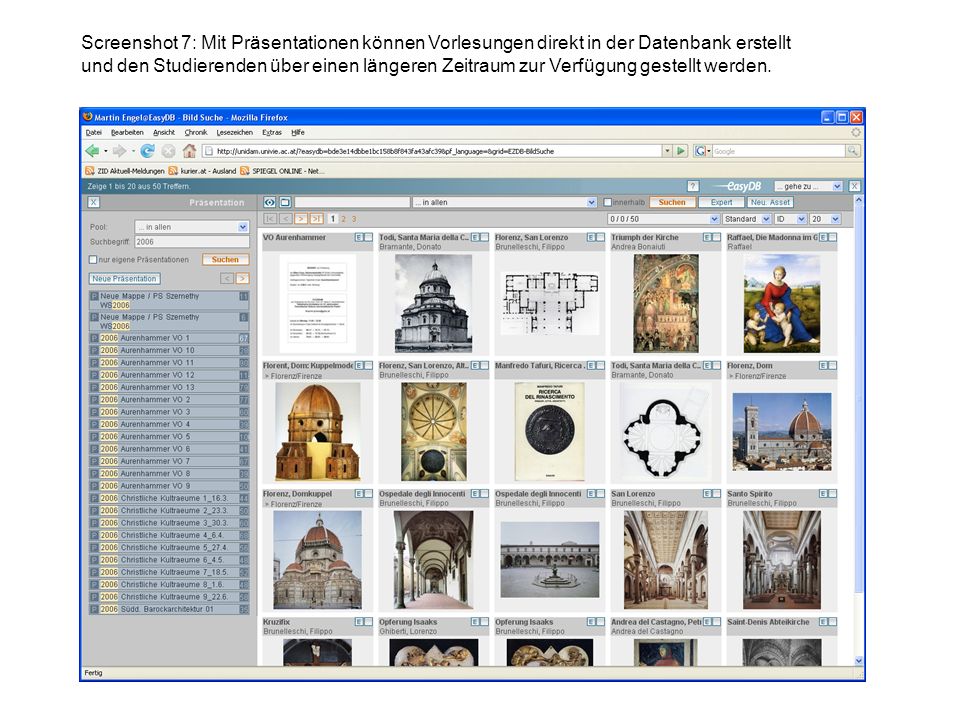This screenshot has width=960, height=720.
Task: Click the E icon on Triumph der Kirche card
Action: coord(707,238)
